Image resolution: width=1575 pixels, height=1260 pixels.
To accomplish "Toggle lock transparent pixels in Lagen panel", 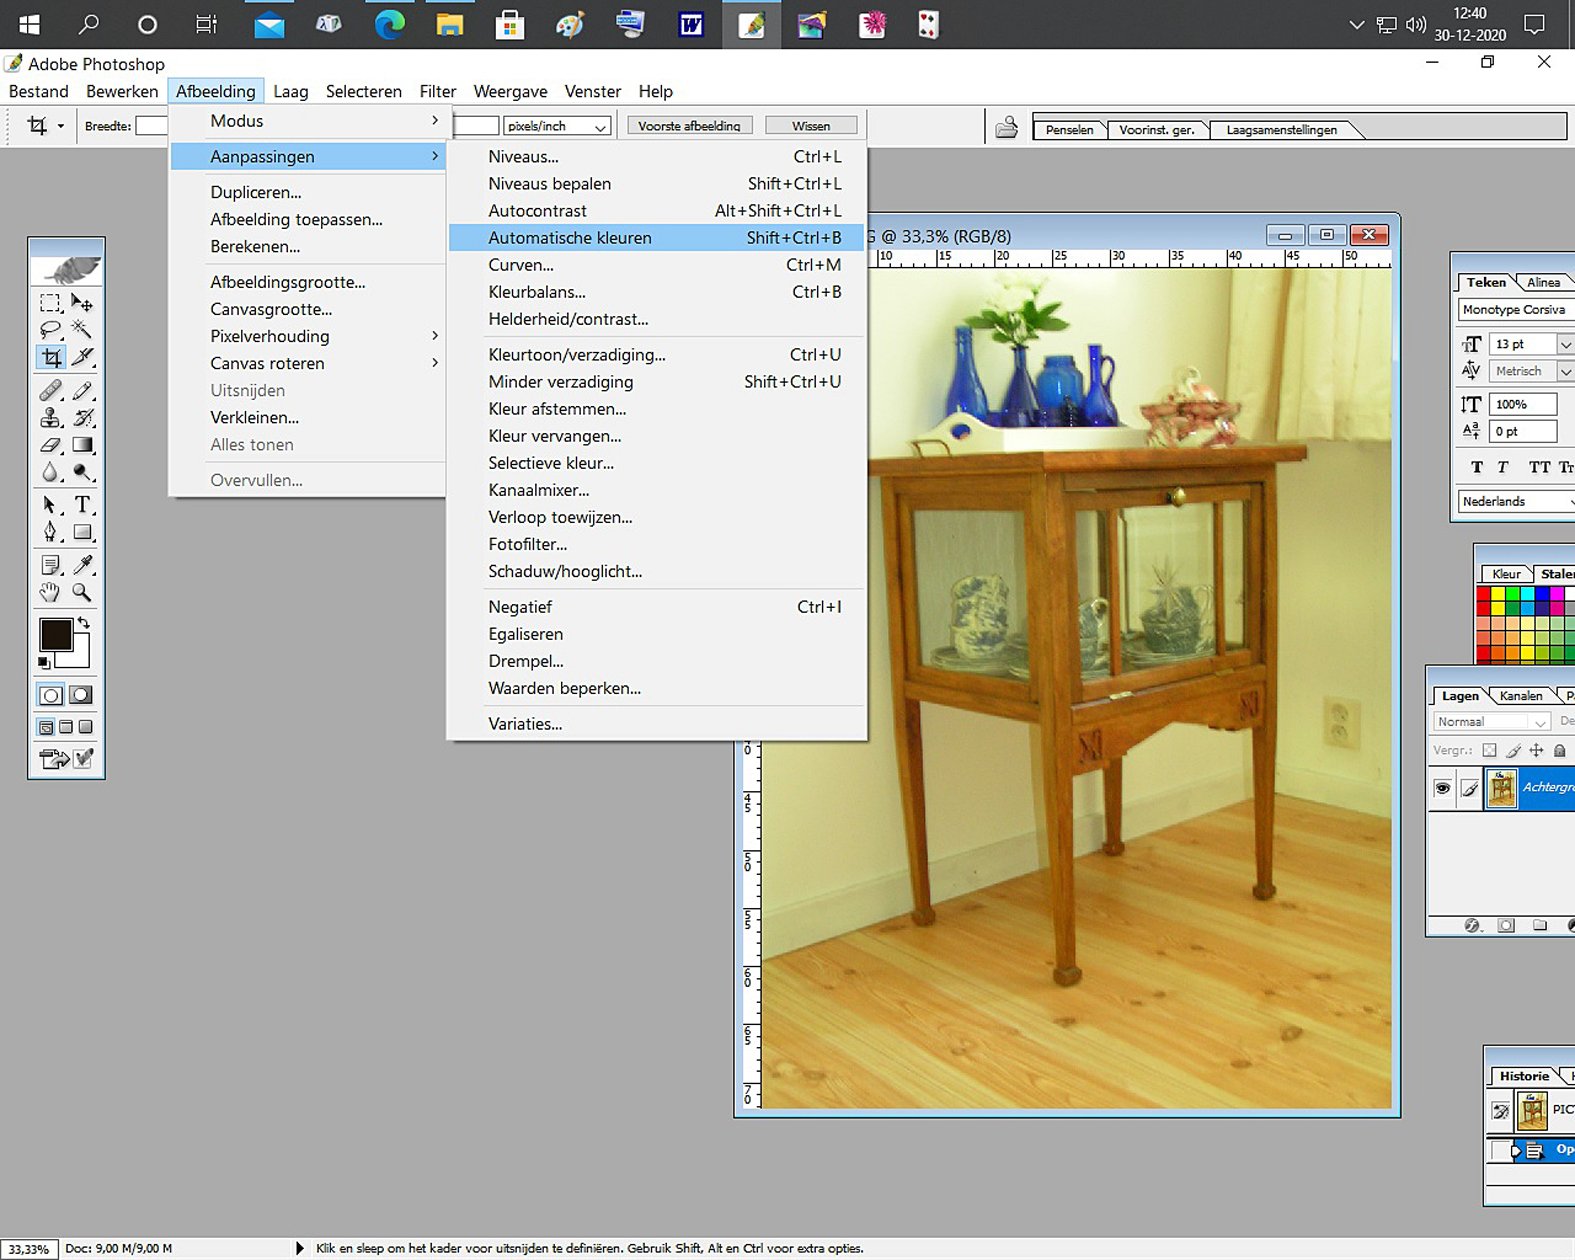I will tap(1489, 750).
